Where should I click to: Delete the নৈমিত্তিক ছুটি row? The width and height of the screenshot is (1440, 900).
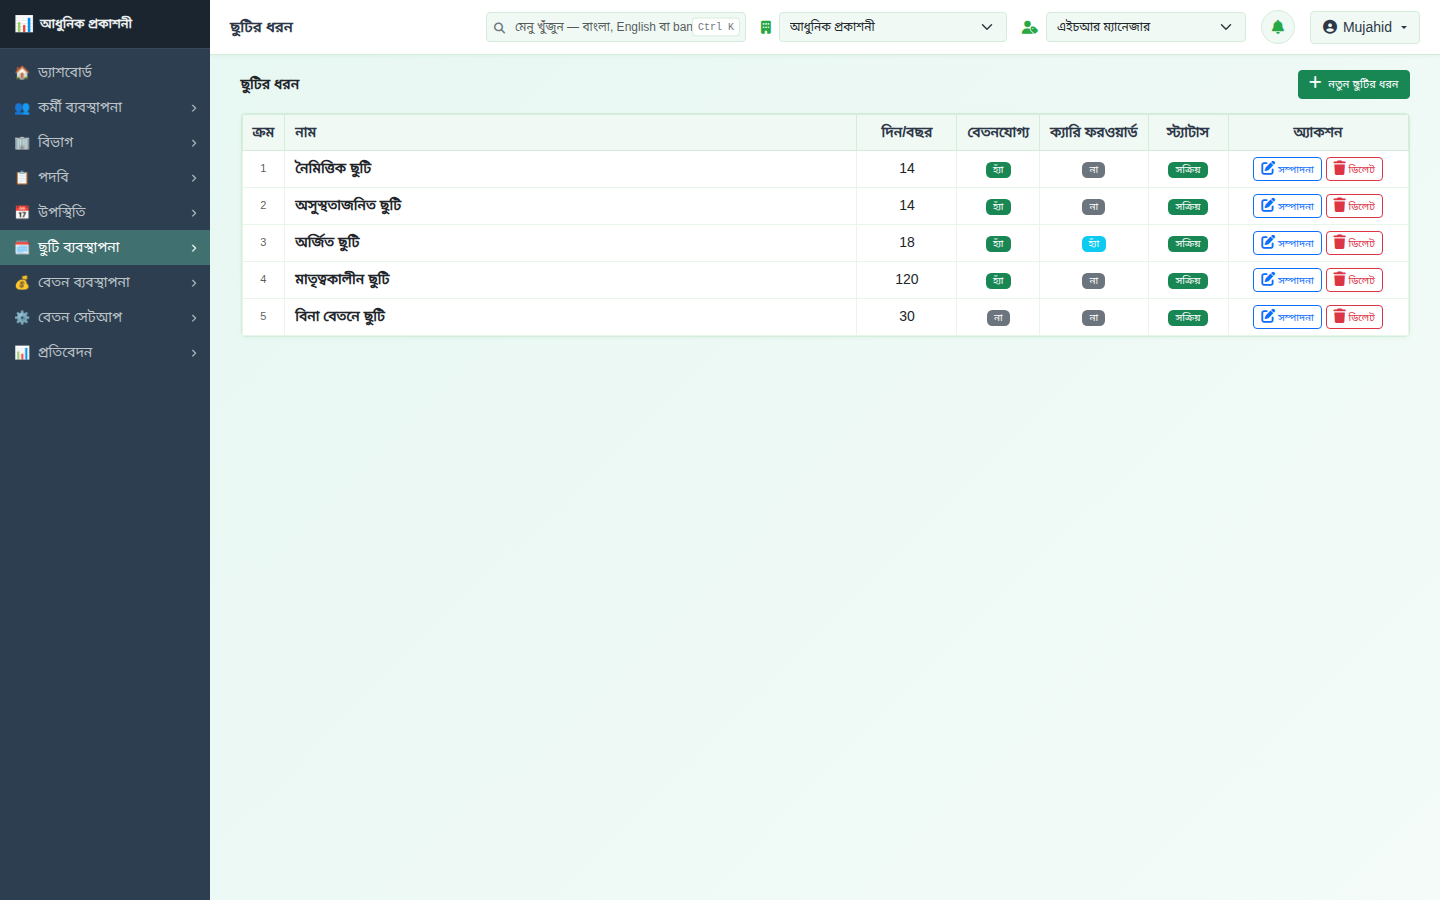click(x=1354, y=169)
